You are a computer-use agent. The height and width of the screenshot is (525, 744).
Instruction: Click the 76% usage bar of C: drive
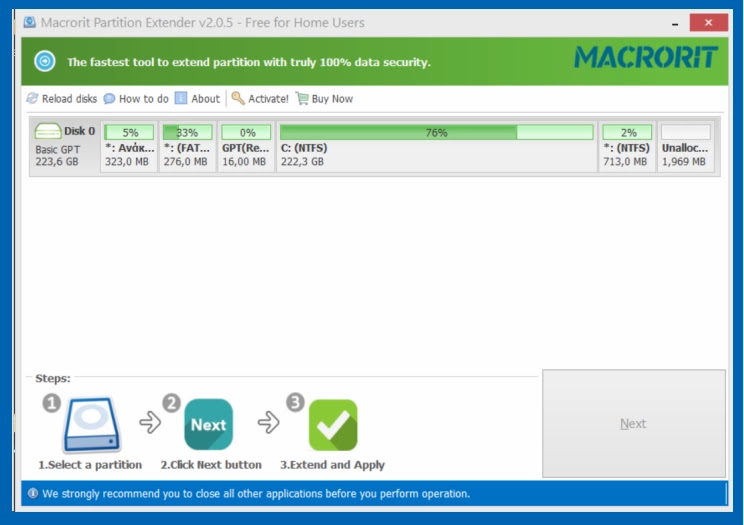point(437,132)
